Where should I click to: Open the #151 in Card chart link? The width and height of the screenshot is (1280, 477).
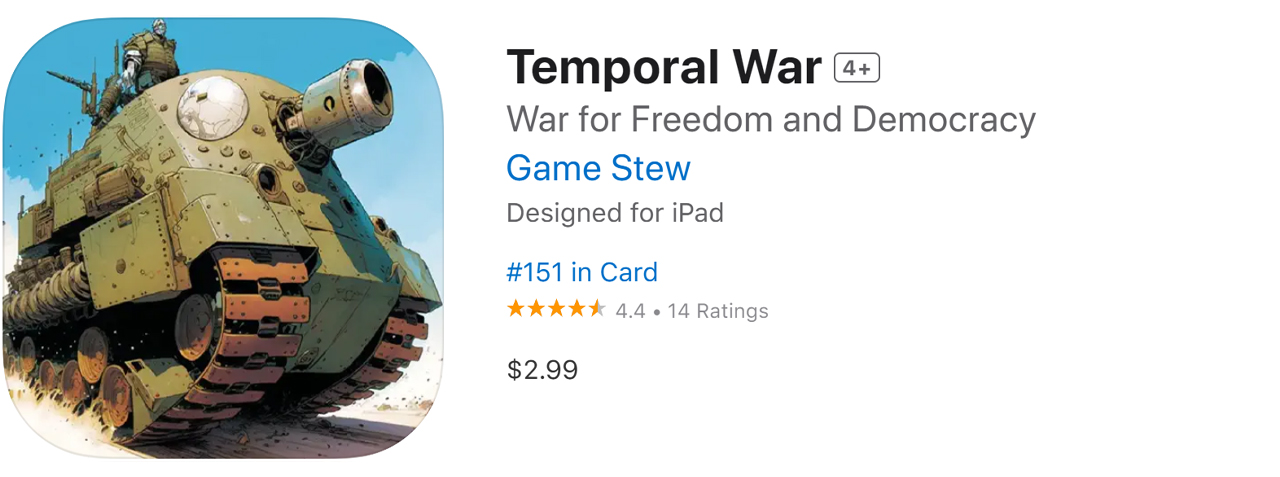click(x=582, y=272)
